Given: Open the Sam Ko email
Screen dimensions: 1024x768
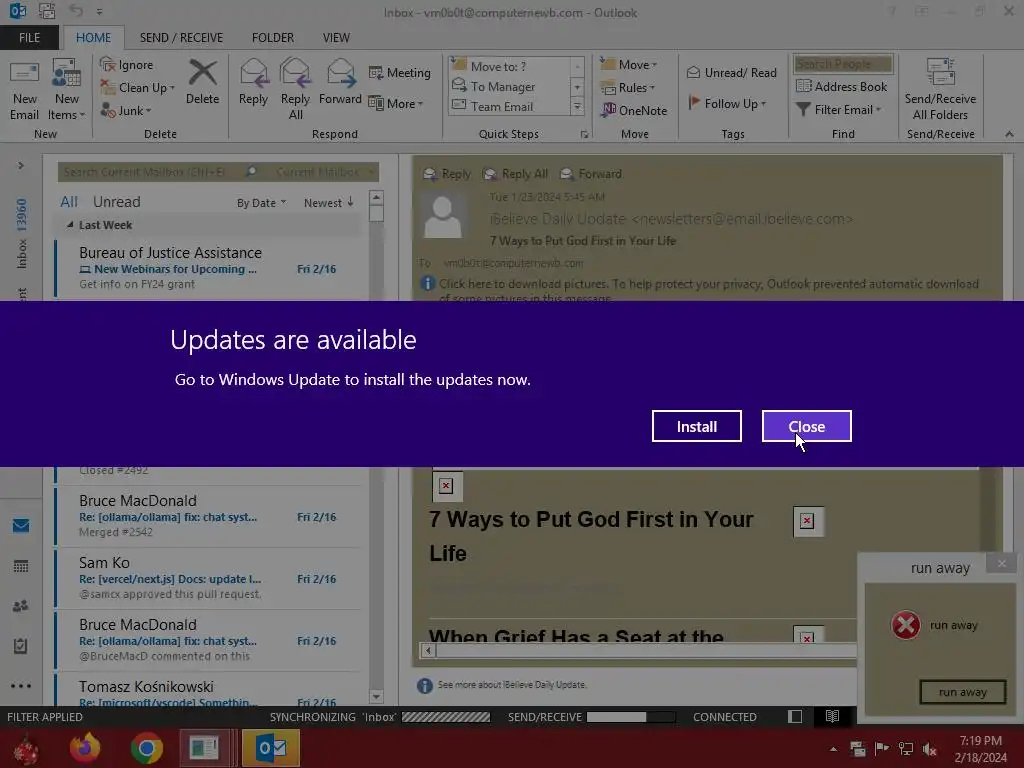Looking at the screenshot, I should click(x=208, y=579).
